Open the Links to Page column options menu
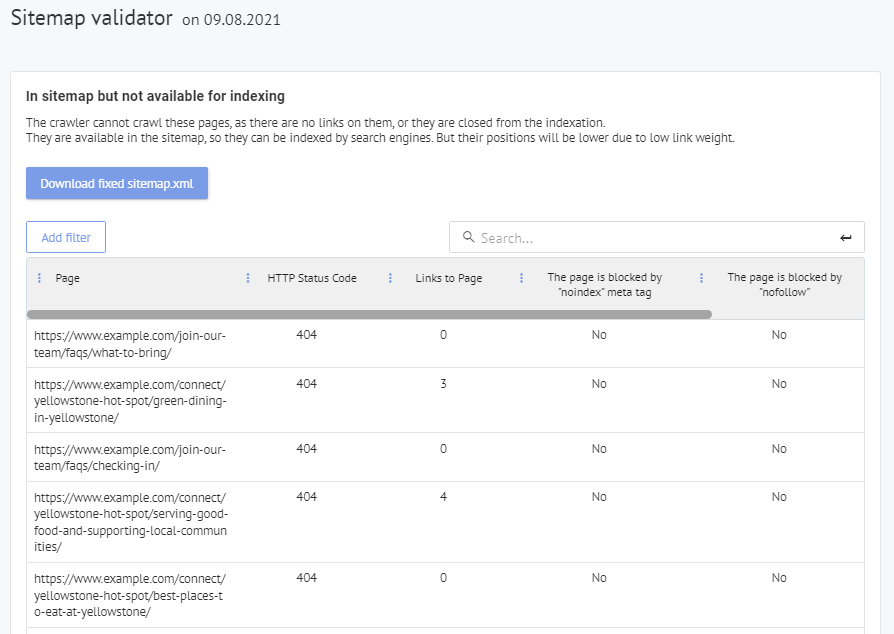The width and height of the screenshot is (894, 634). [390, 278]
